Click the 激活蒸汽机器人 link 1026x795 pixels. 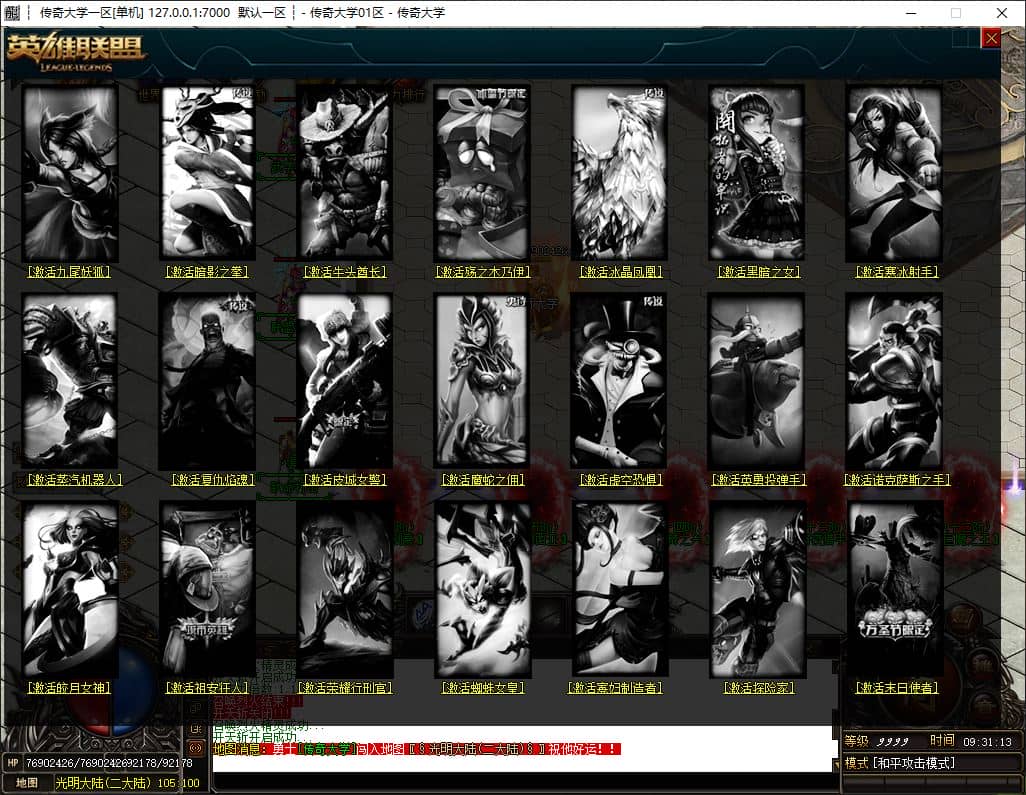(75, 480)
